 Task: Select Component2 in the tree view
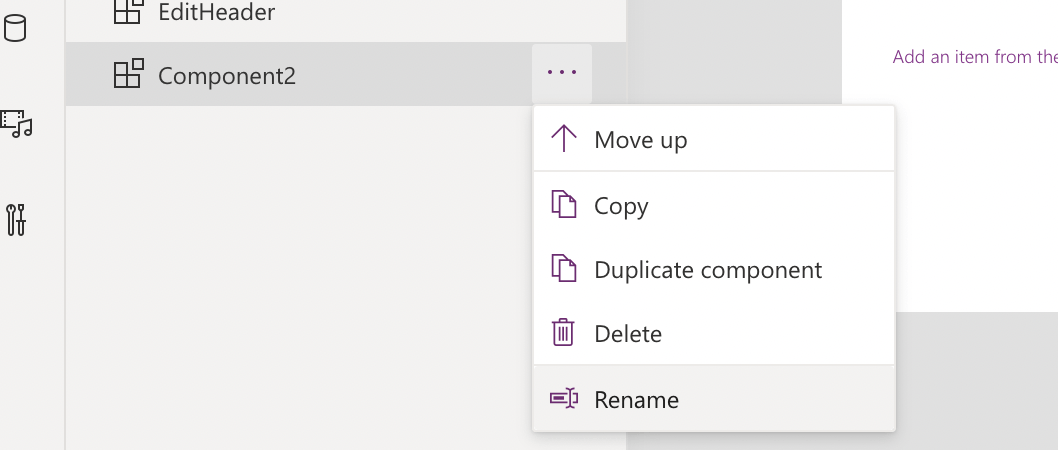click(227, 75)
